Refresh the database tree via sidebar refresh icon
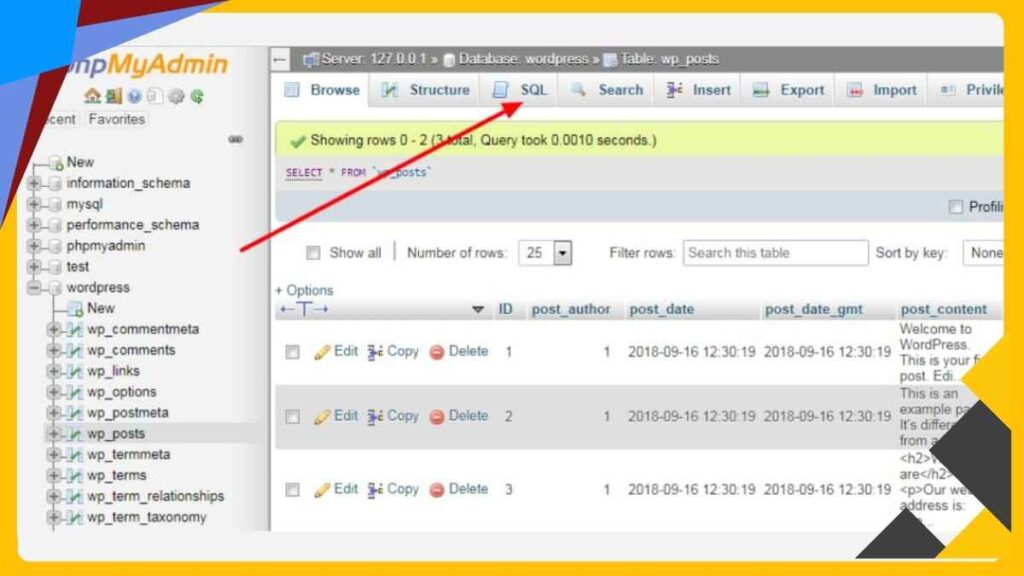Image resolution: width=1024 pixels, height=576 pixels. coord(197,96)
